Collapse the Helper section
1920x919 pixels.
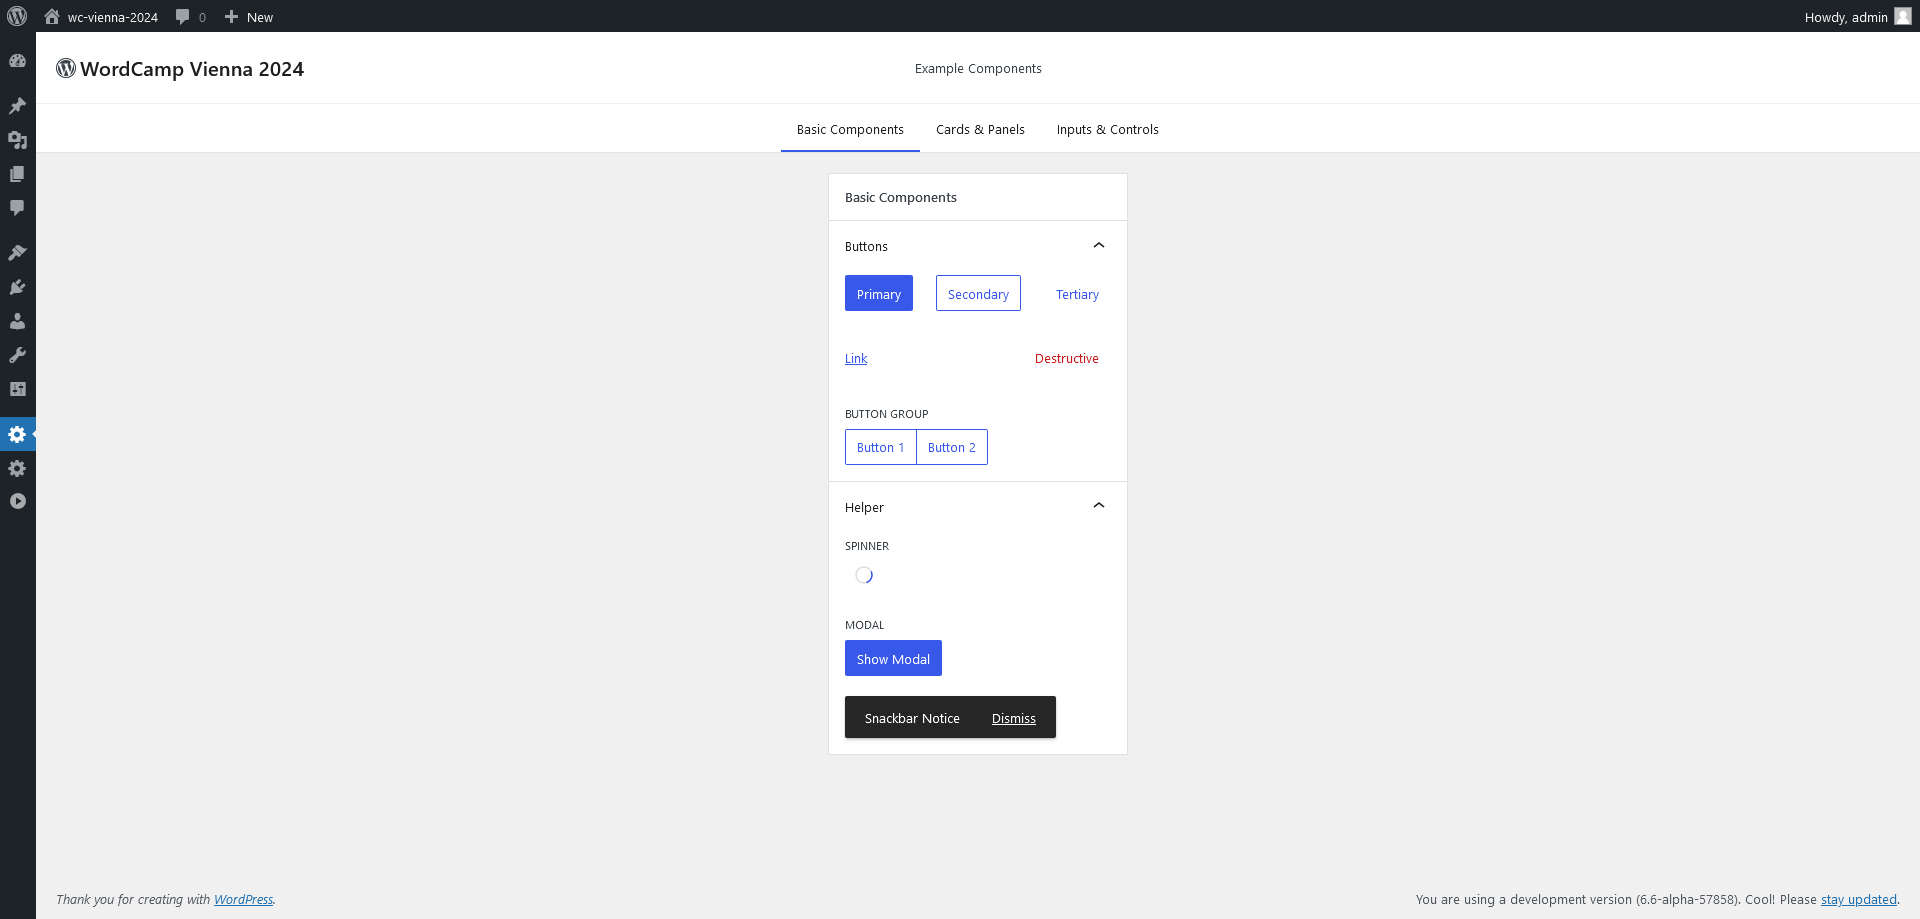(x=1098, y=505)
